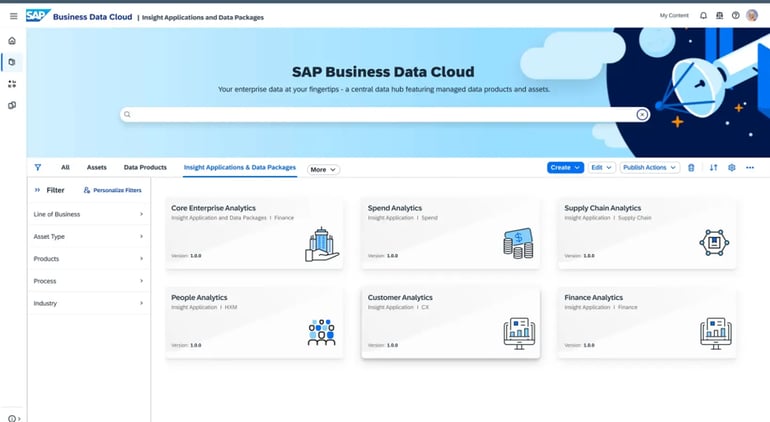Go to Home in the sidebar

coord(12,41)
